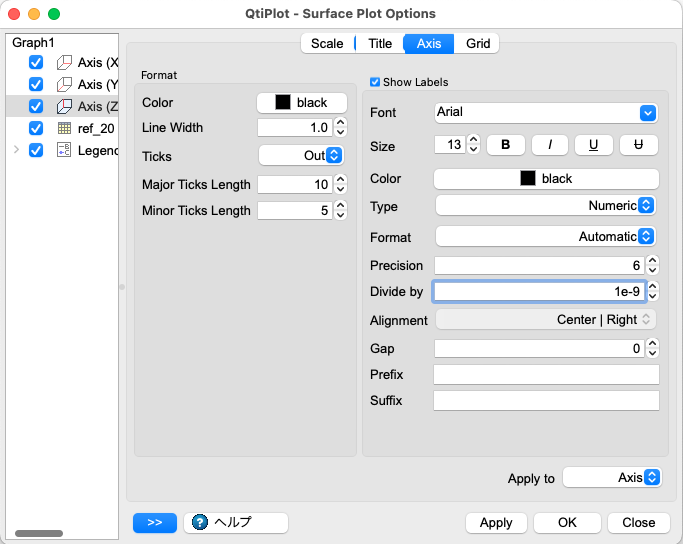Viewport: 683px width, 544px height.
Task: Click the blue help question-mark icon
Action: (200, 522)
